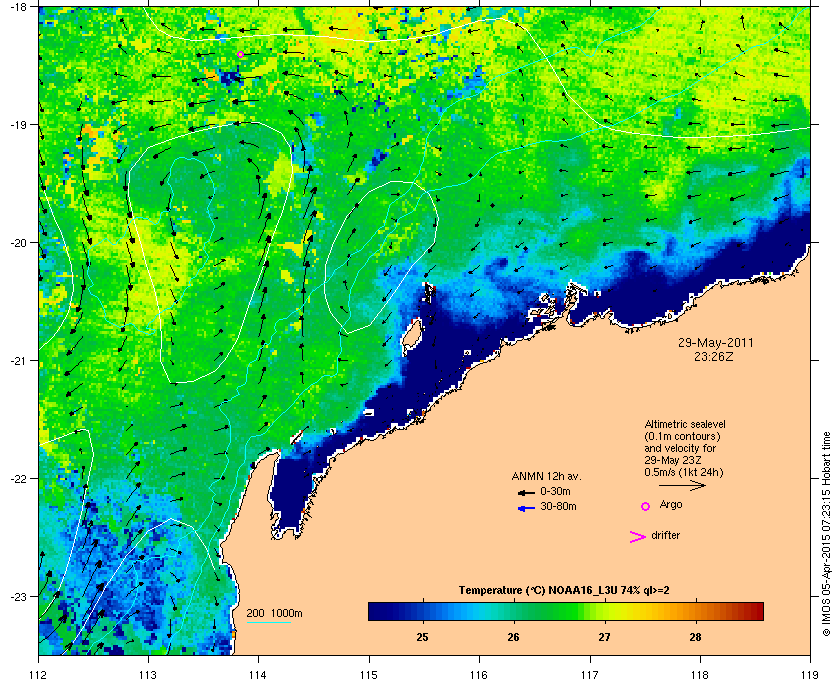Viewport: 840px width, 680px height.
Task: Click the longitude axis label 112
Action: [39, 675]
